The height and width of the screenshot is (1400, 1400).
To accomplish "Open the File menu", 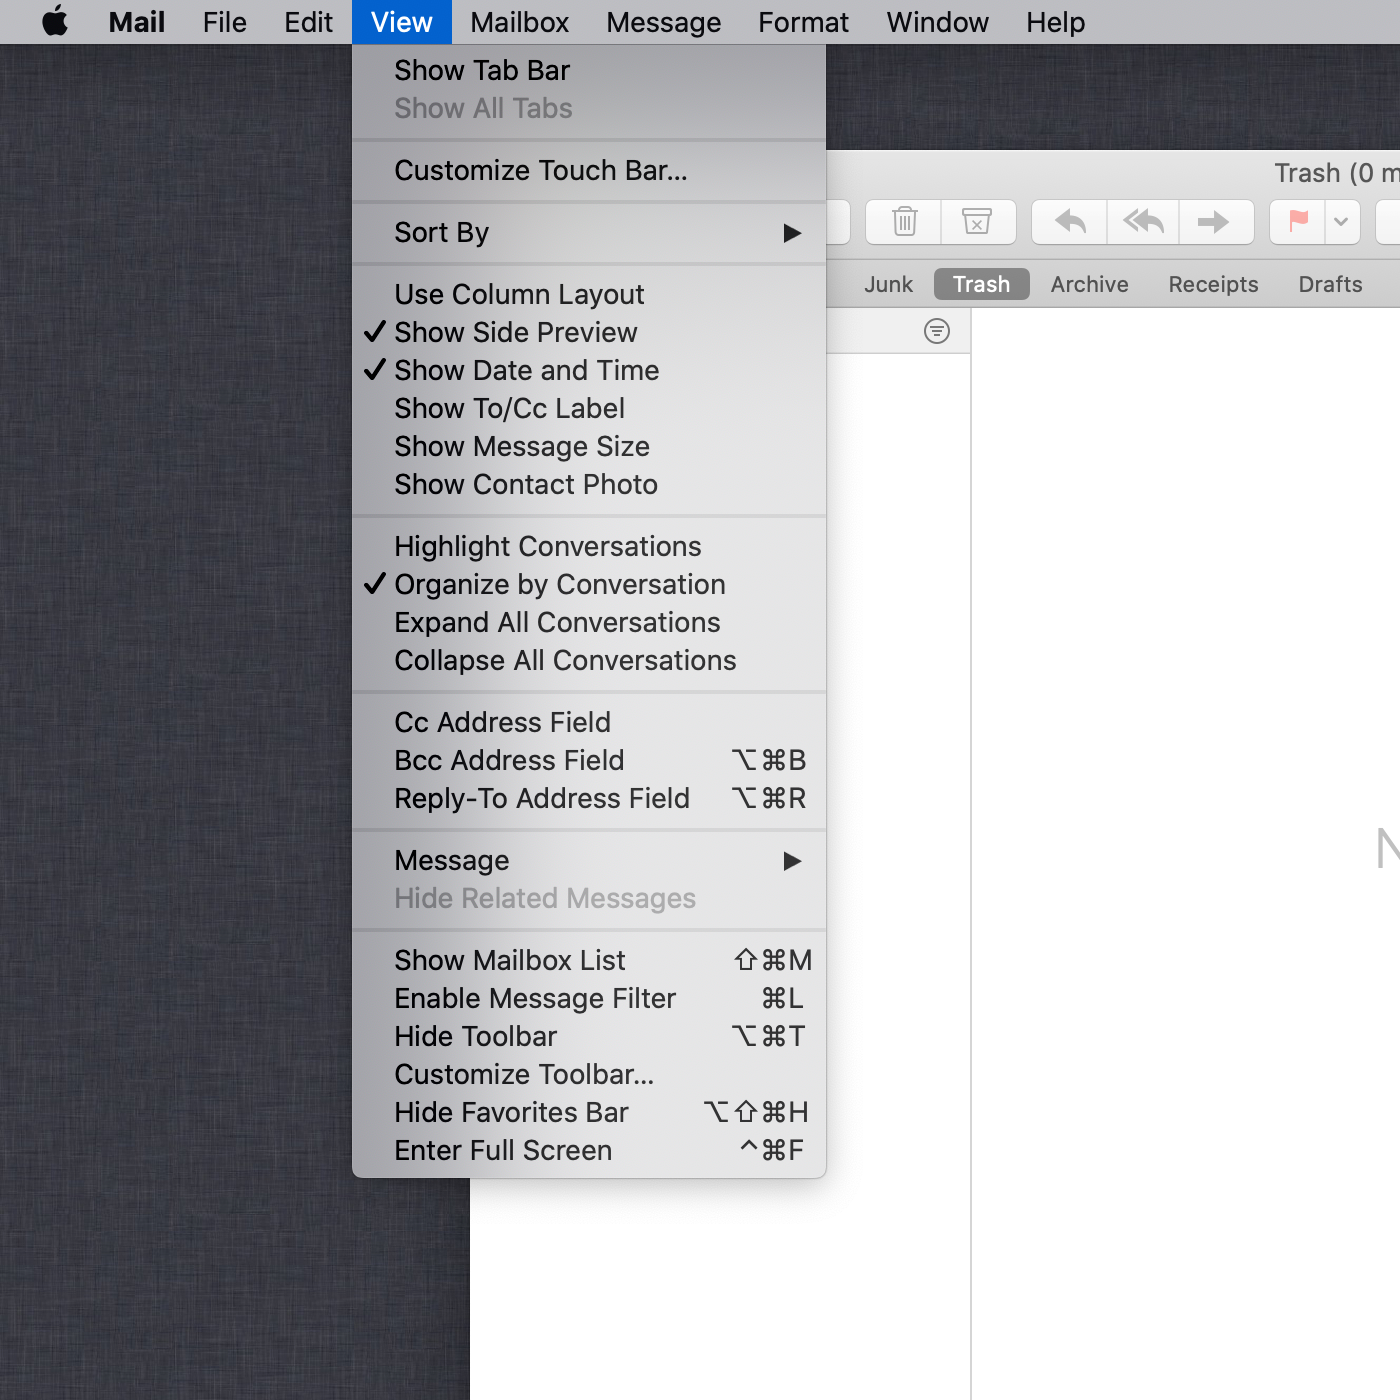I will tap(224, 22).
